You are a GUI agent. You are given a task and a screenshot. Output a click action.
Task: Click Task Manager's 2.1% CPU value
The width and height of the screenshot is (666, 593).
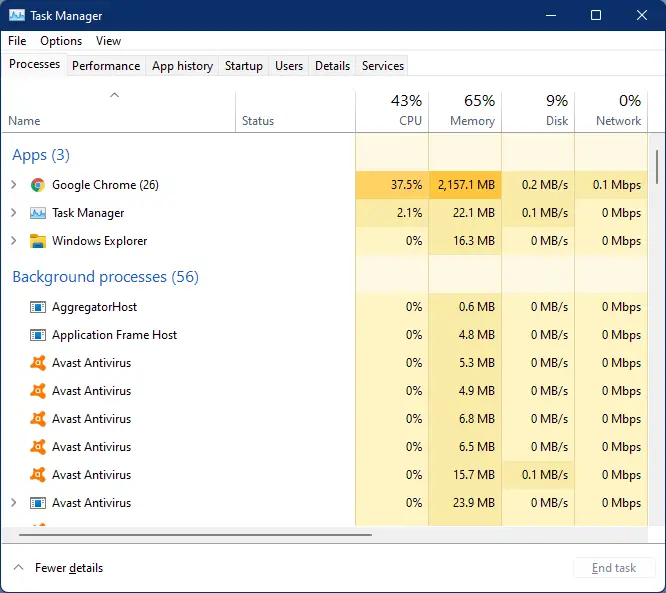pyautogui.click(x=409, y=213)
